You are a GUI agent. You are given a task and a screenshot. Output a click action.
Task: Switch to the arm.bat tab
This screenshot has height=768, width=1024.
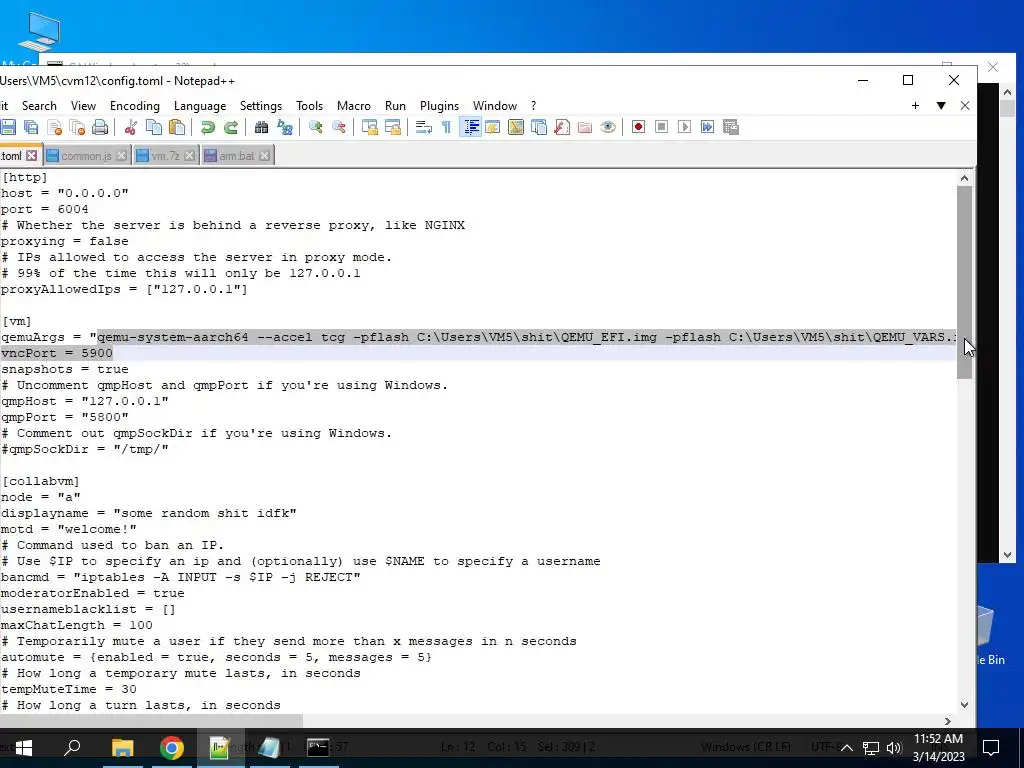[236, 156]
